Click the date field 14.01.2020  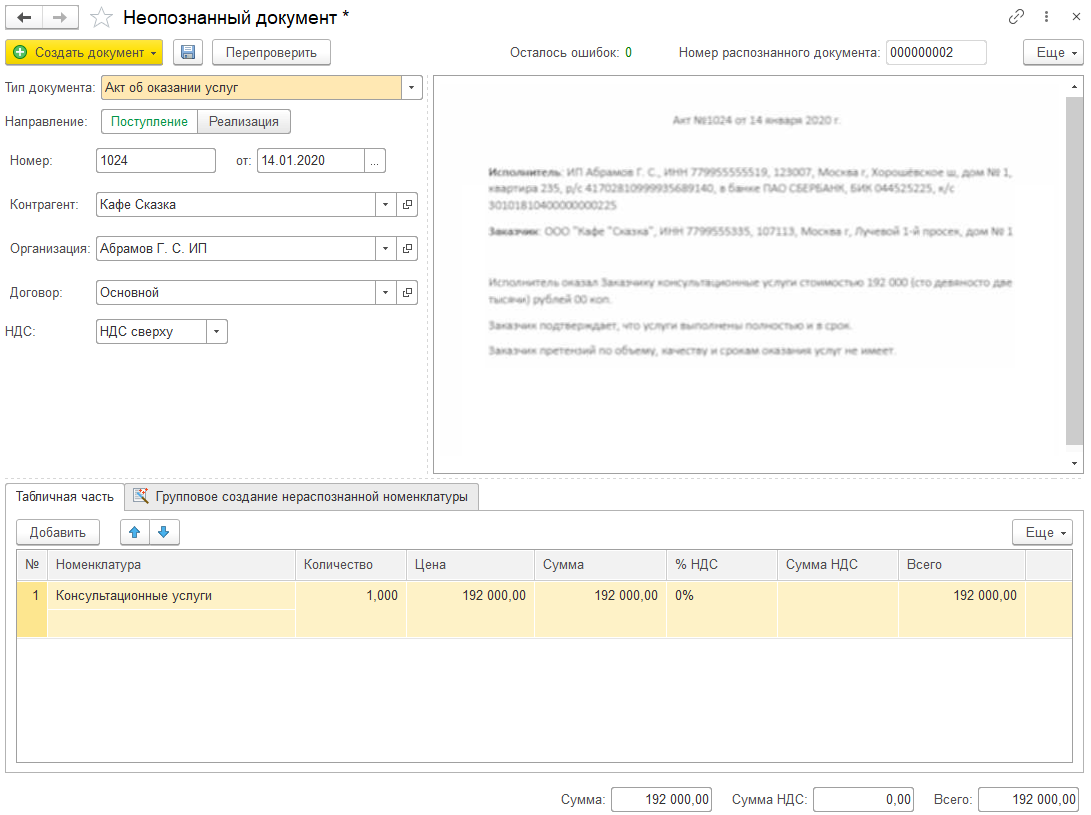pyautogui.click(x=311, y=161)
